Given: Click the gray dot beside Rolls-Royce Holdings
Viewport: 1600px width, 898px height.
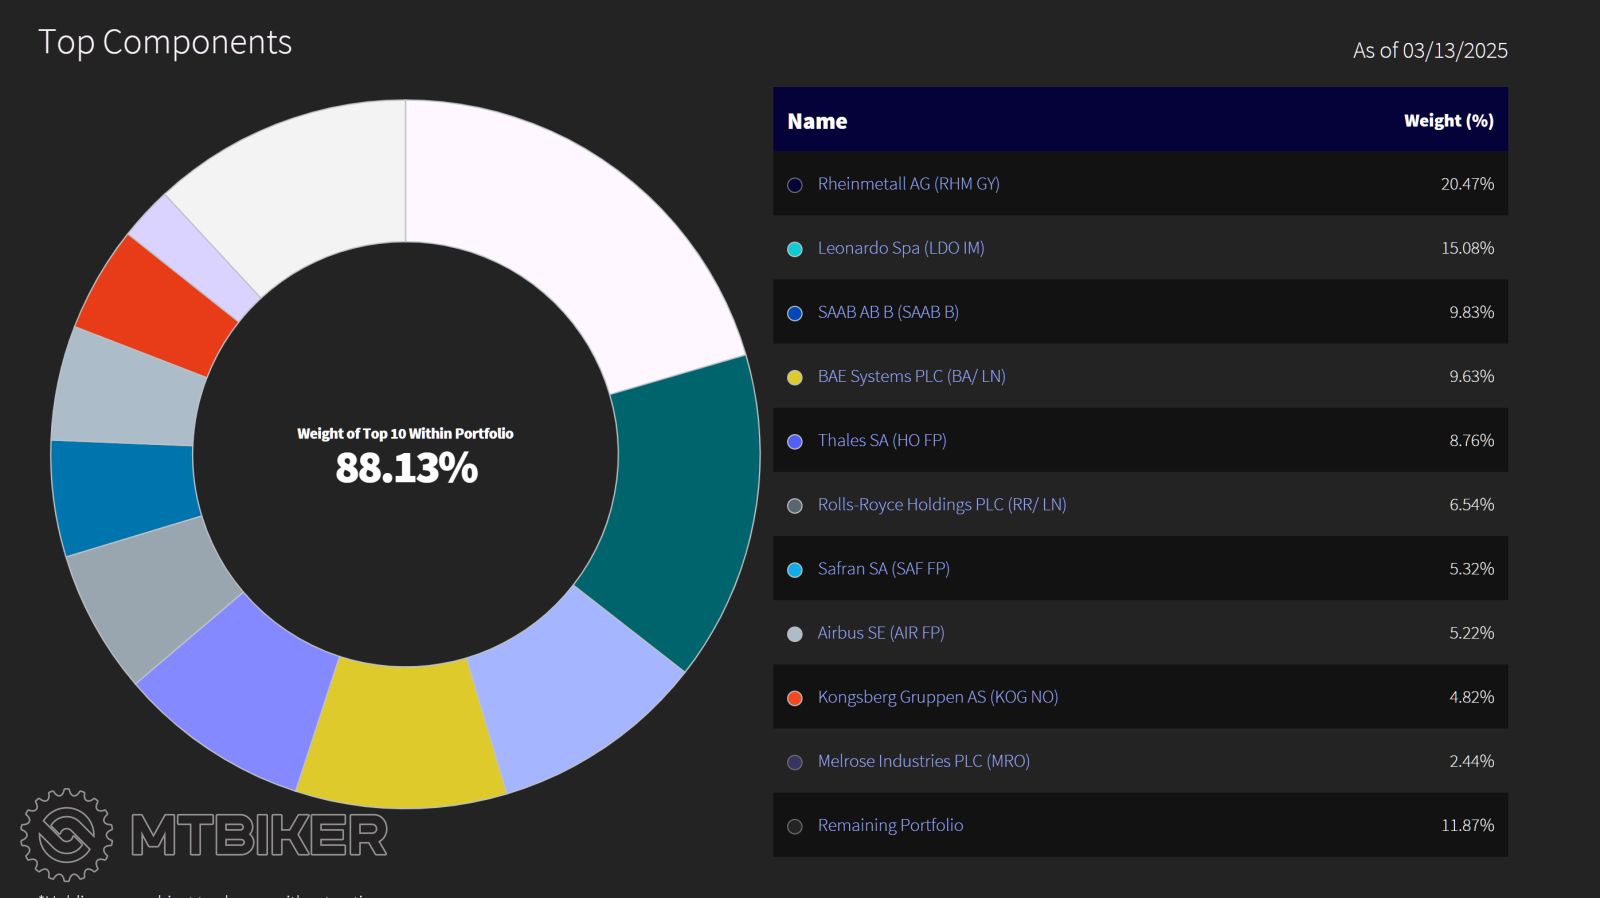Looking at the screenshot, I should 795,506.
